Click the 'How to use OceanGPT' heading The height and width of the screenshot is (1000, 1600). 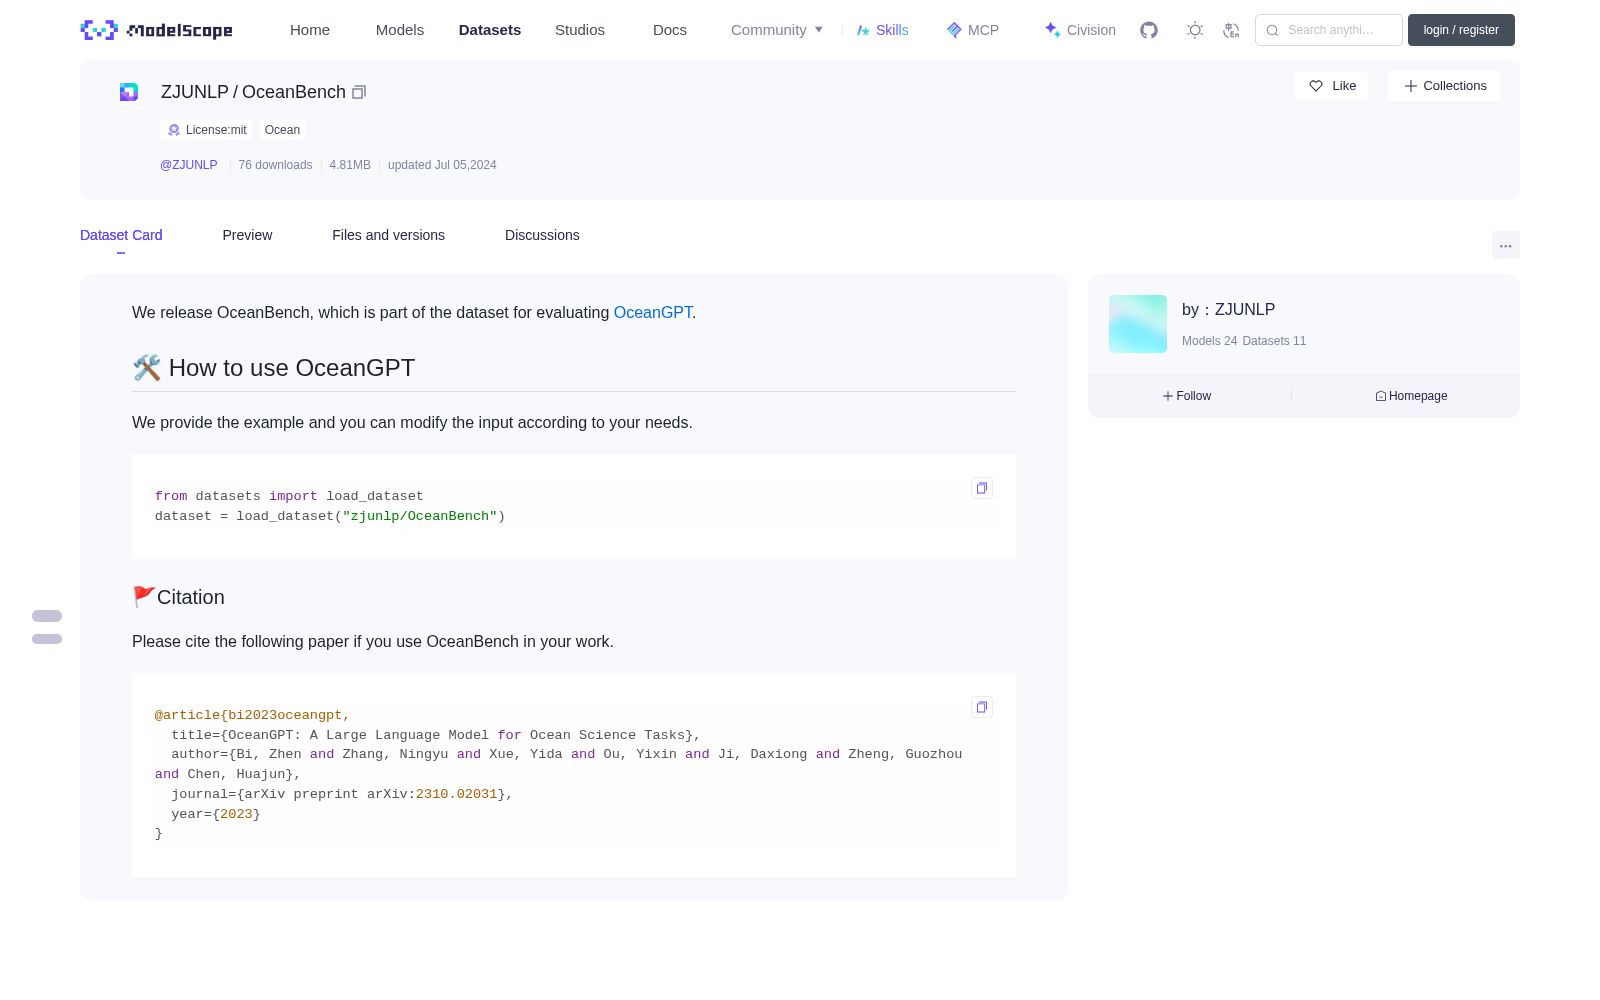point(274,368)
